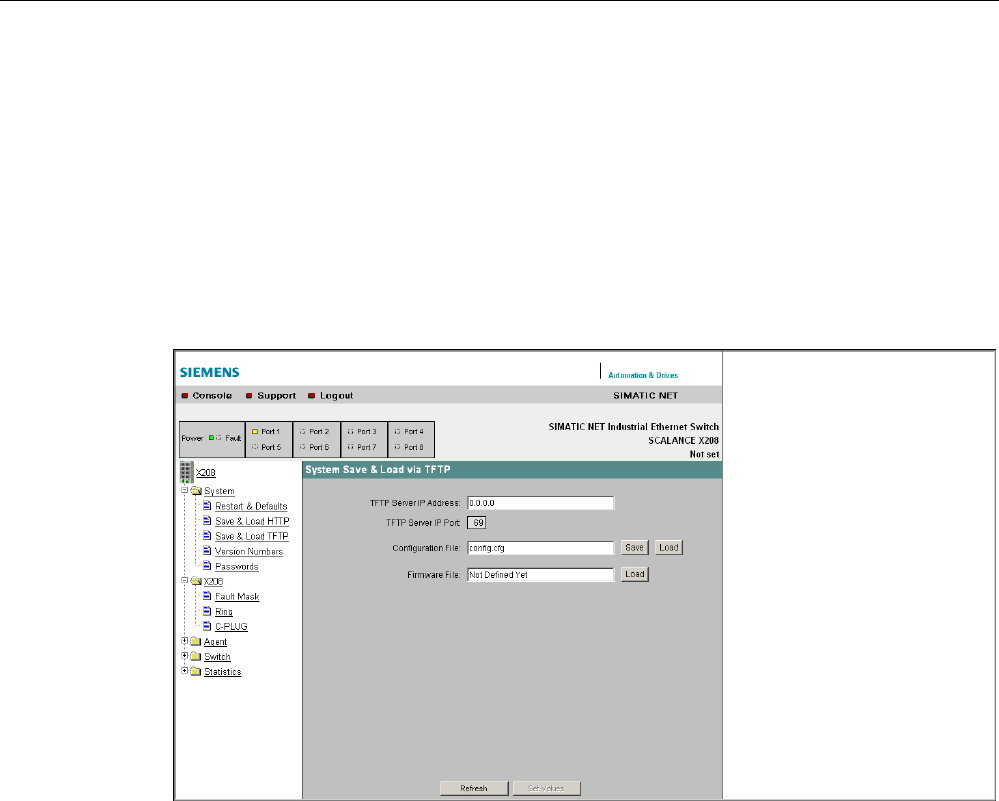Click the X208 device rack icon

point(186,473)
